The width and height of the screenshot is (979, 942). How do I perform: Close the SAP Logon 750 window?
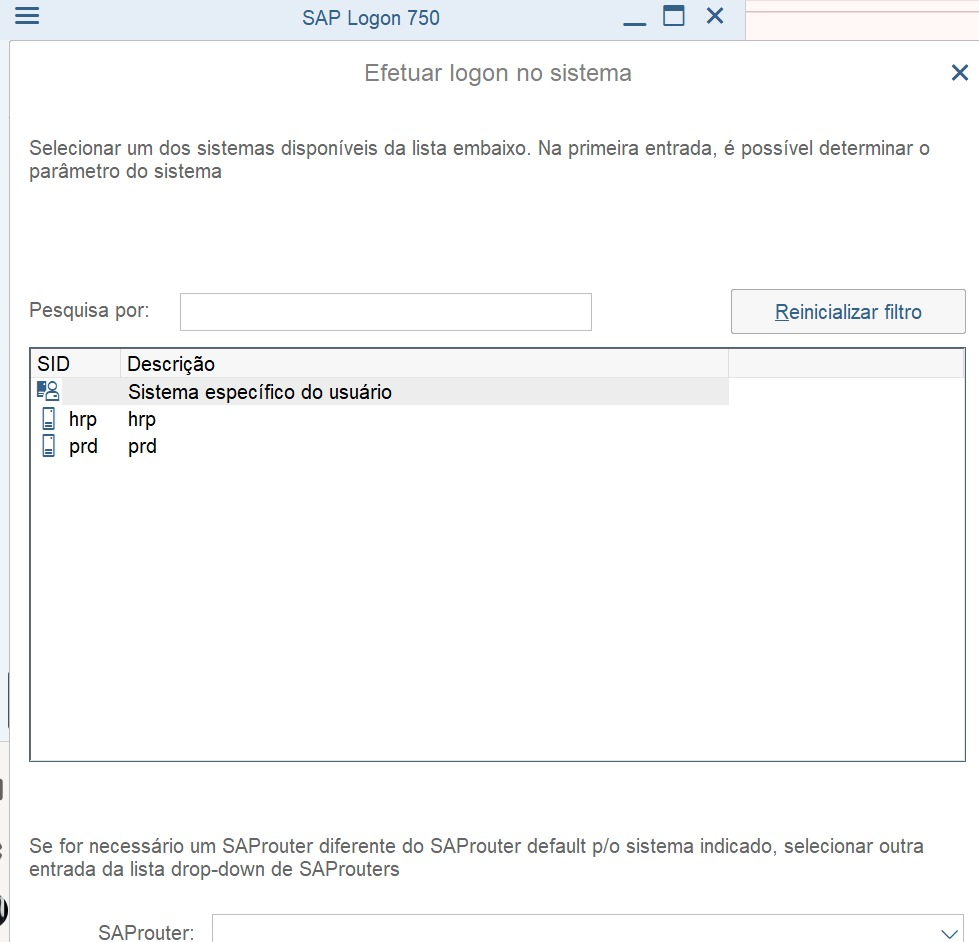tap(715, 16)
